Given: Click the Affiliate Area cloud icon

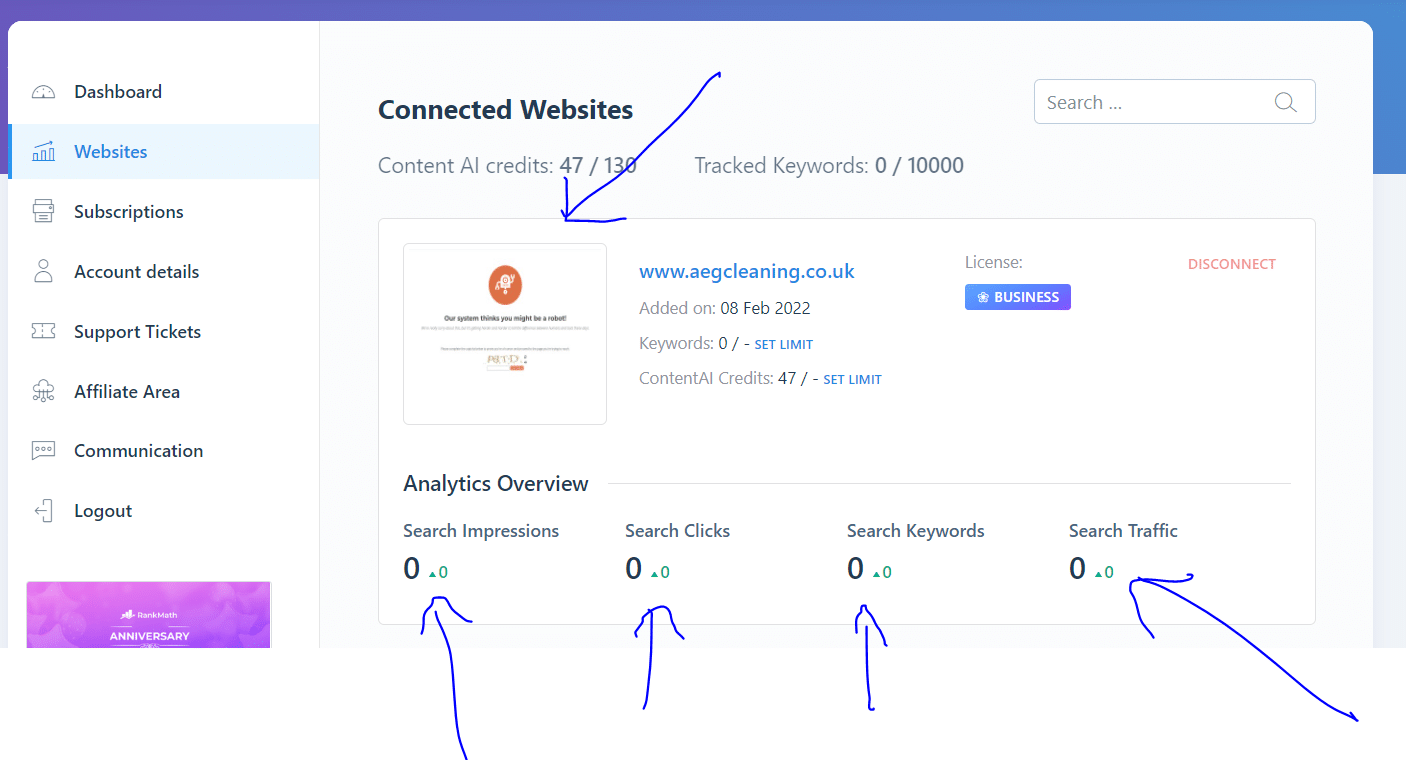Looking at the screenshot, I should click(43, 391).
